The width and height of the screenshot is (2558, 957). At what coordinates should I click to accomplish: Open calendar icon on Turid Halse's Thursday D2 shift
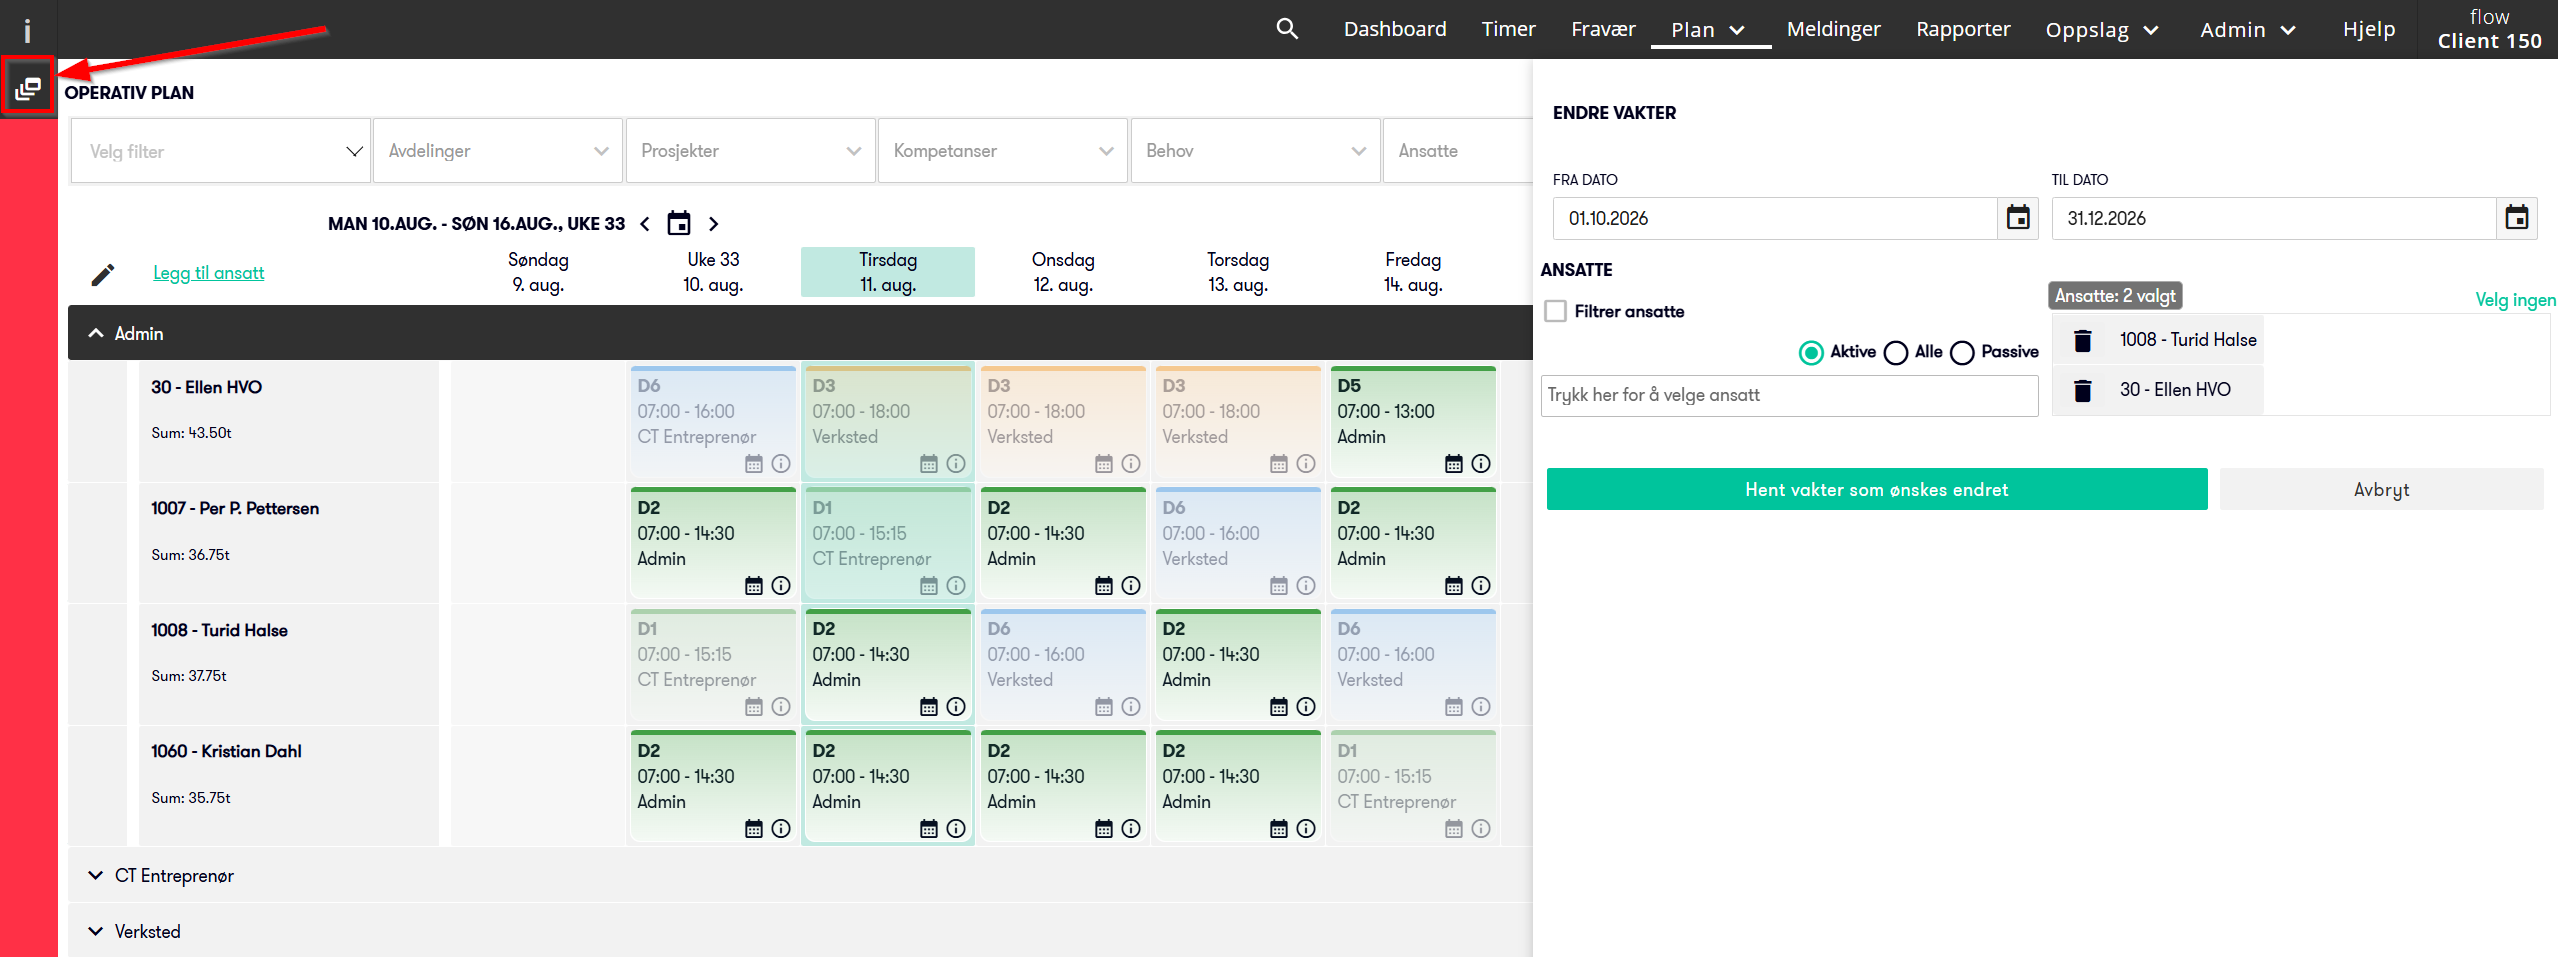(x=1279, y=707)
